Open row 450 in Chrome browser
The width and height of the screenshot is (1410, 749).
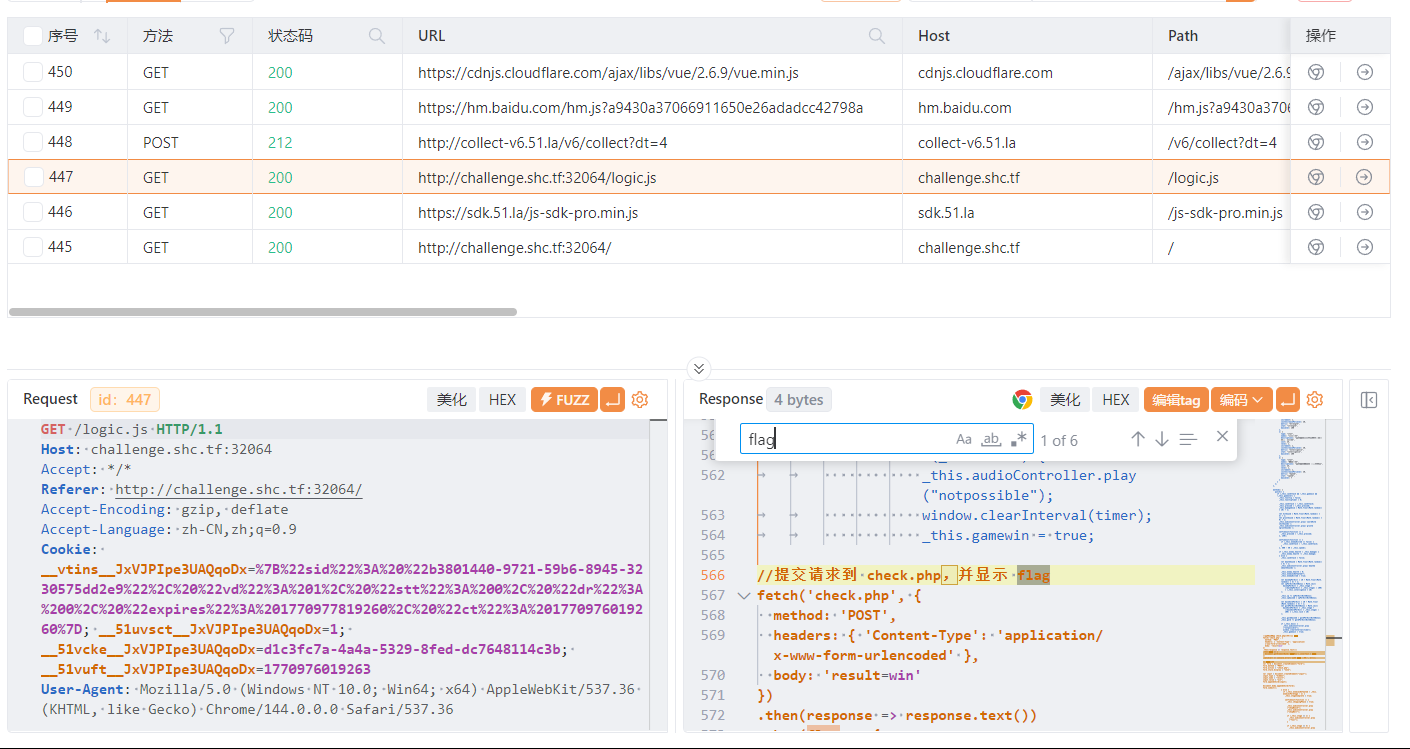[x=1317, y=72]
